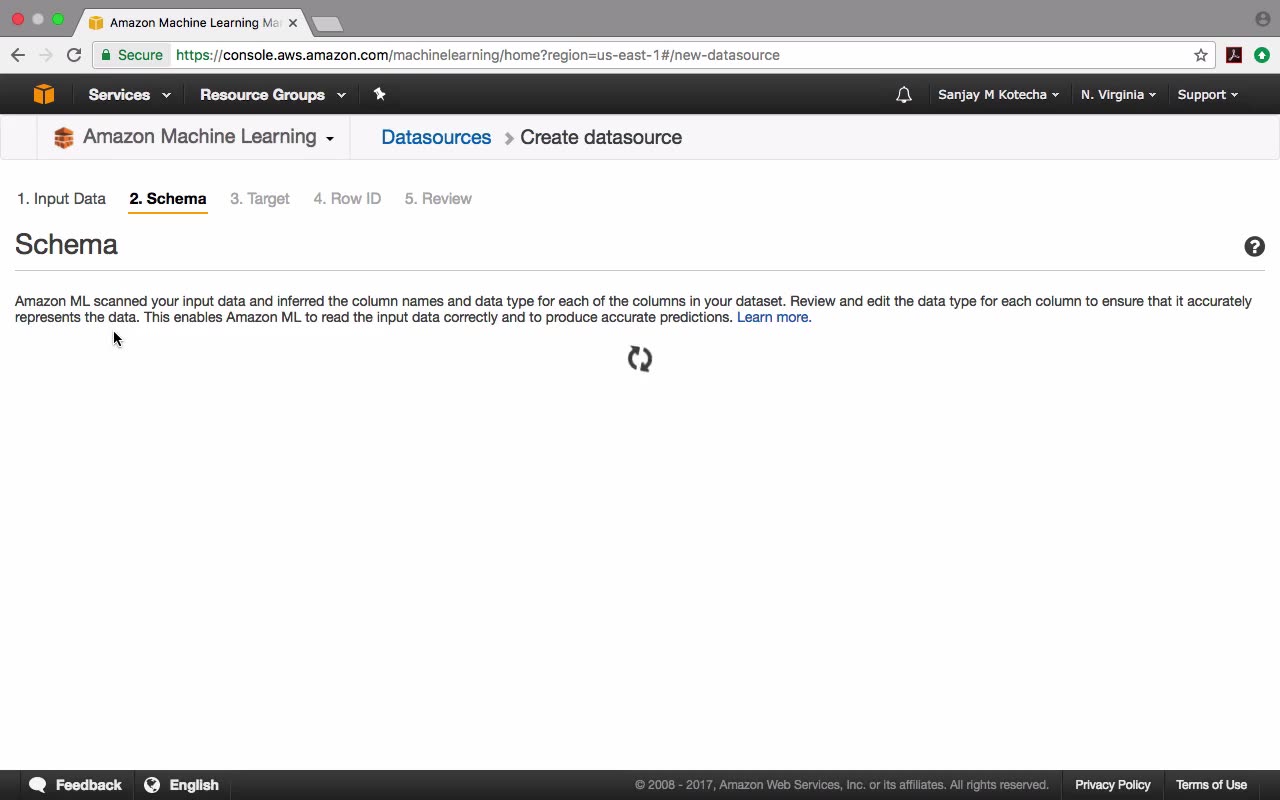Click the Chrome profile avatar icon
Viewport: 1280px width, 800px height.
click(1262, 19)
